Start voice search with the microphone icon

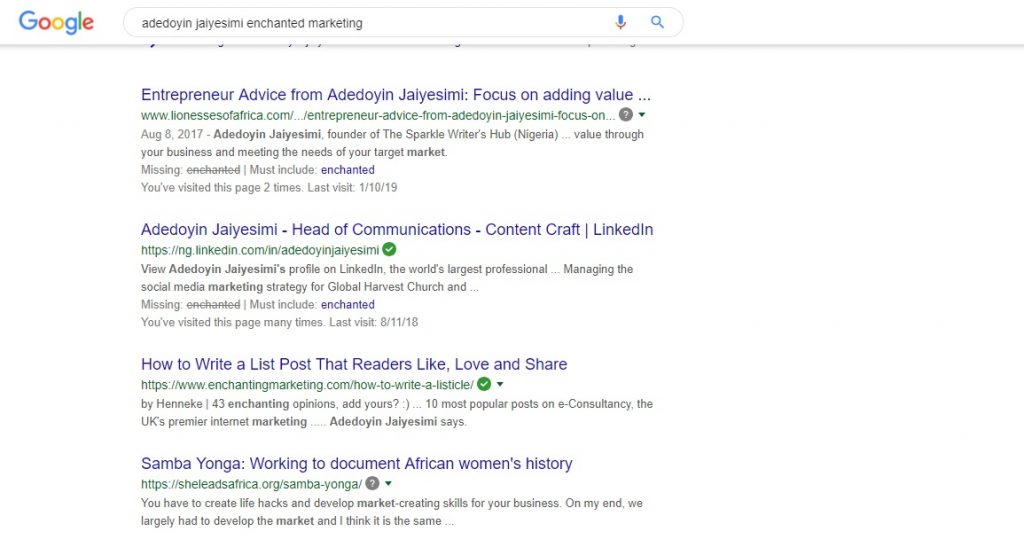(621, 22)
